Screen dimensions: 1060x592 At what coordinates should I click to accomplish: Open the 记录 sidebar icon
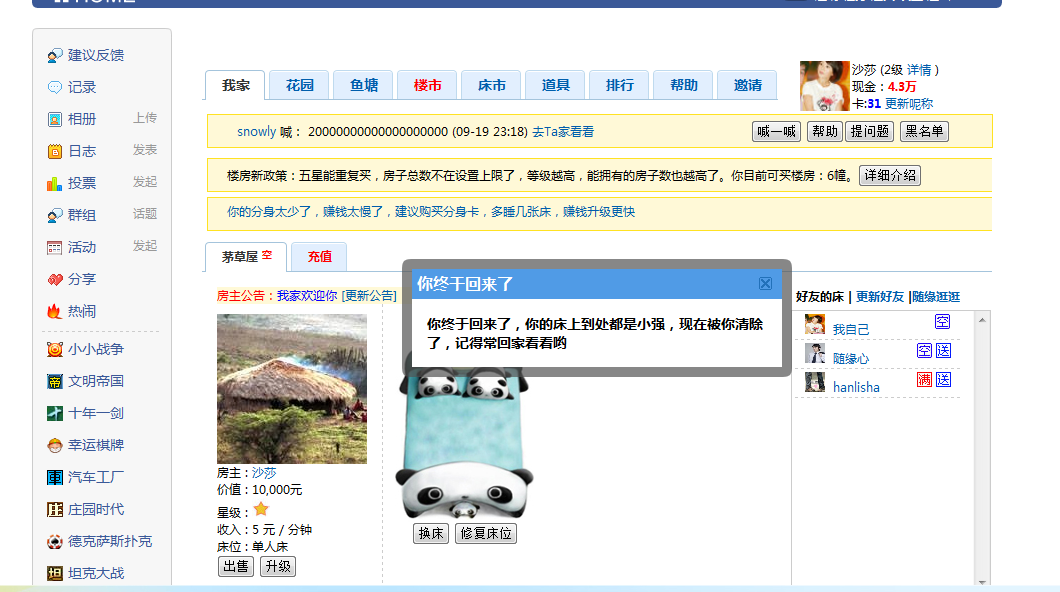pos(55,87)
